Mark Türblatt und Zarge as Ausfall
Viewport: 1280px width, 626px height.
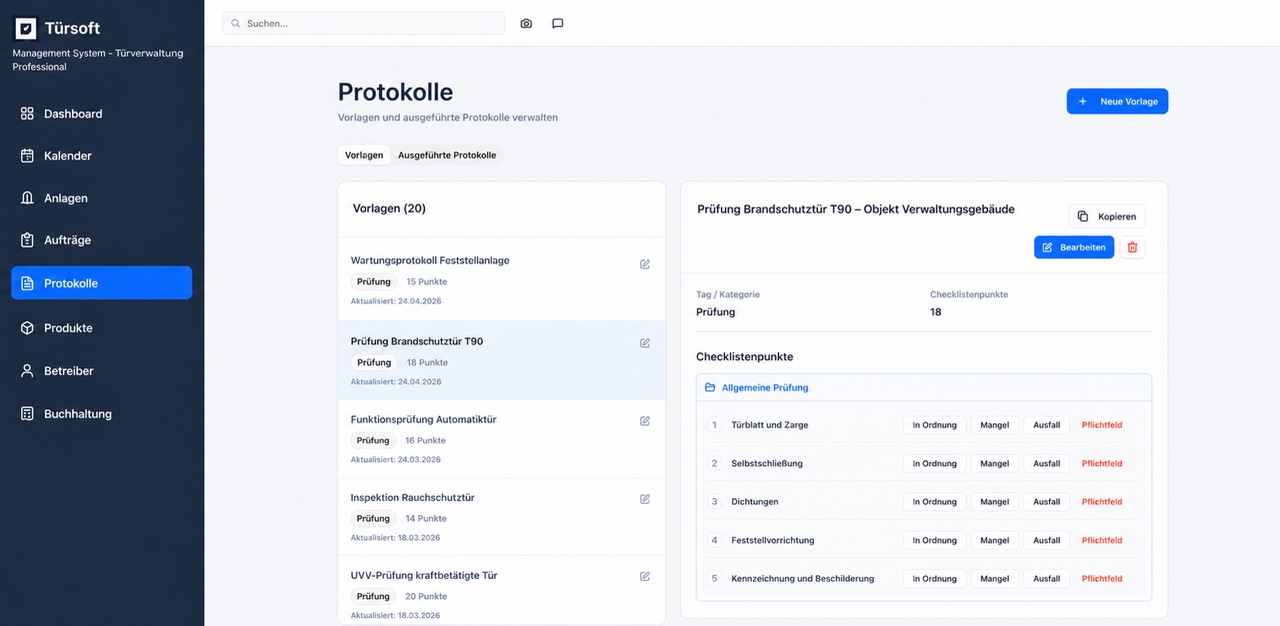pyautogui.click(x=1047, y=425)
